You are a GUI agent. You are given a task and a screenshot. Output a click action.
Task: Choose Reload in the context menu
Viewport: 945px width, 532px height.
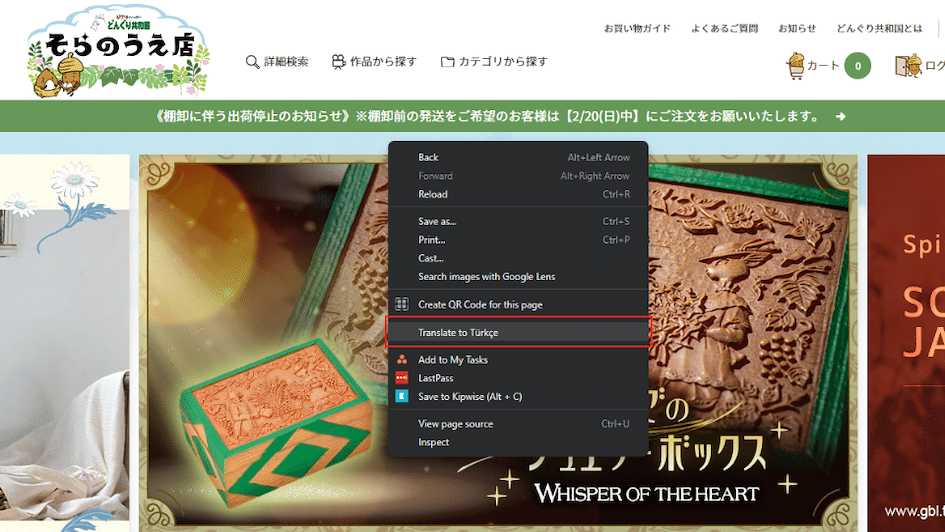[x=518, y=194]
